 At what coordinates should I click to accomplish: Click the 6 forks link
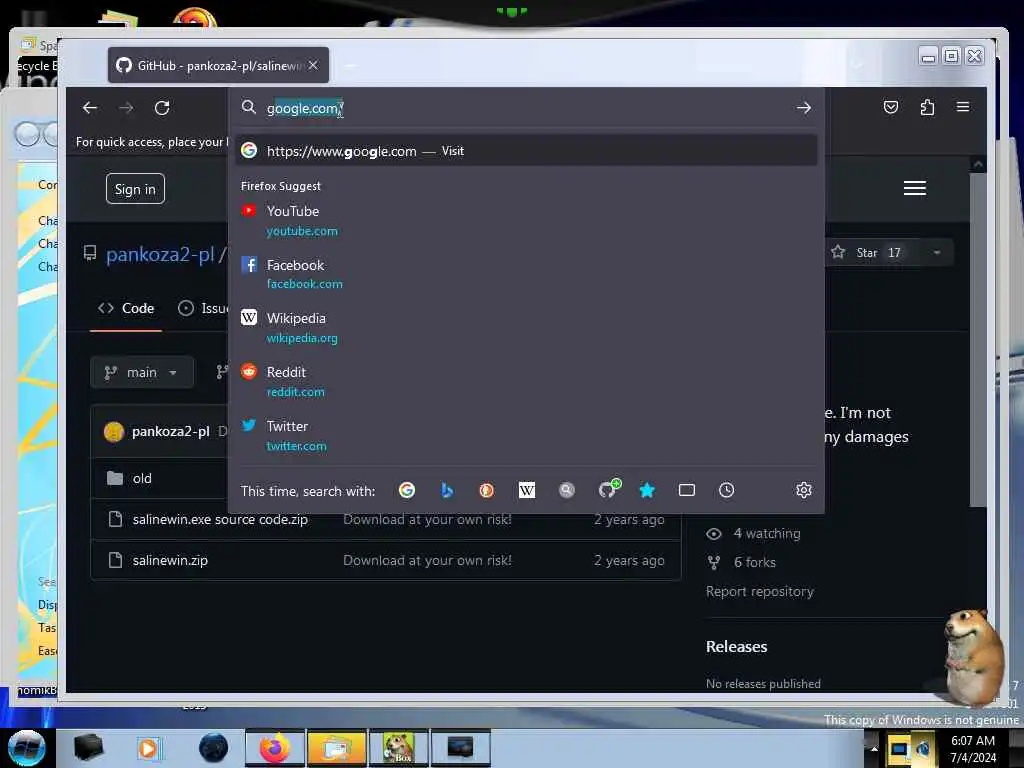(x=754, y=562)
